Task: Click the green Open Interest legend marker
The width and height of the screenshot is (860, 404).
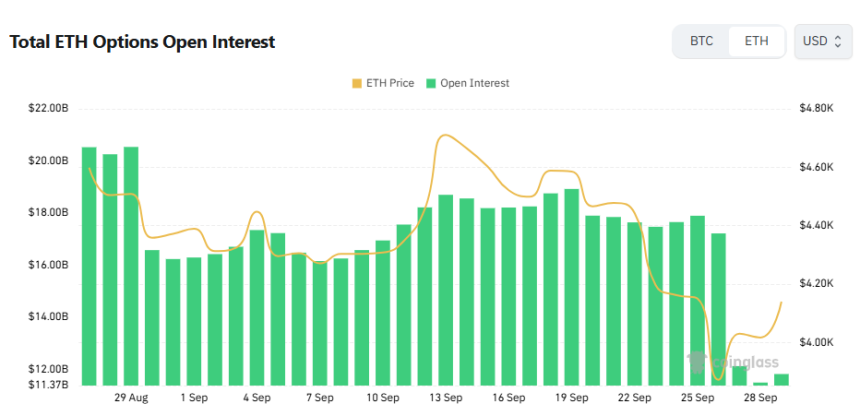Action: 432,83
